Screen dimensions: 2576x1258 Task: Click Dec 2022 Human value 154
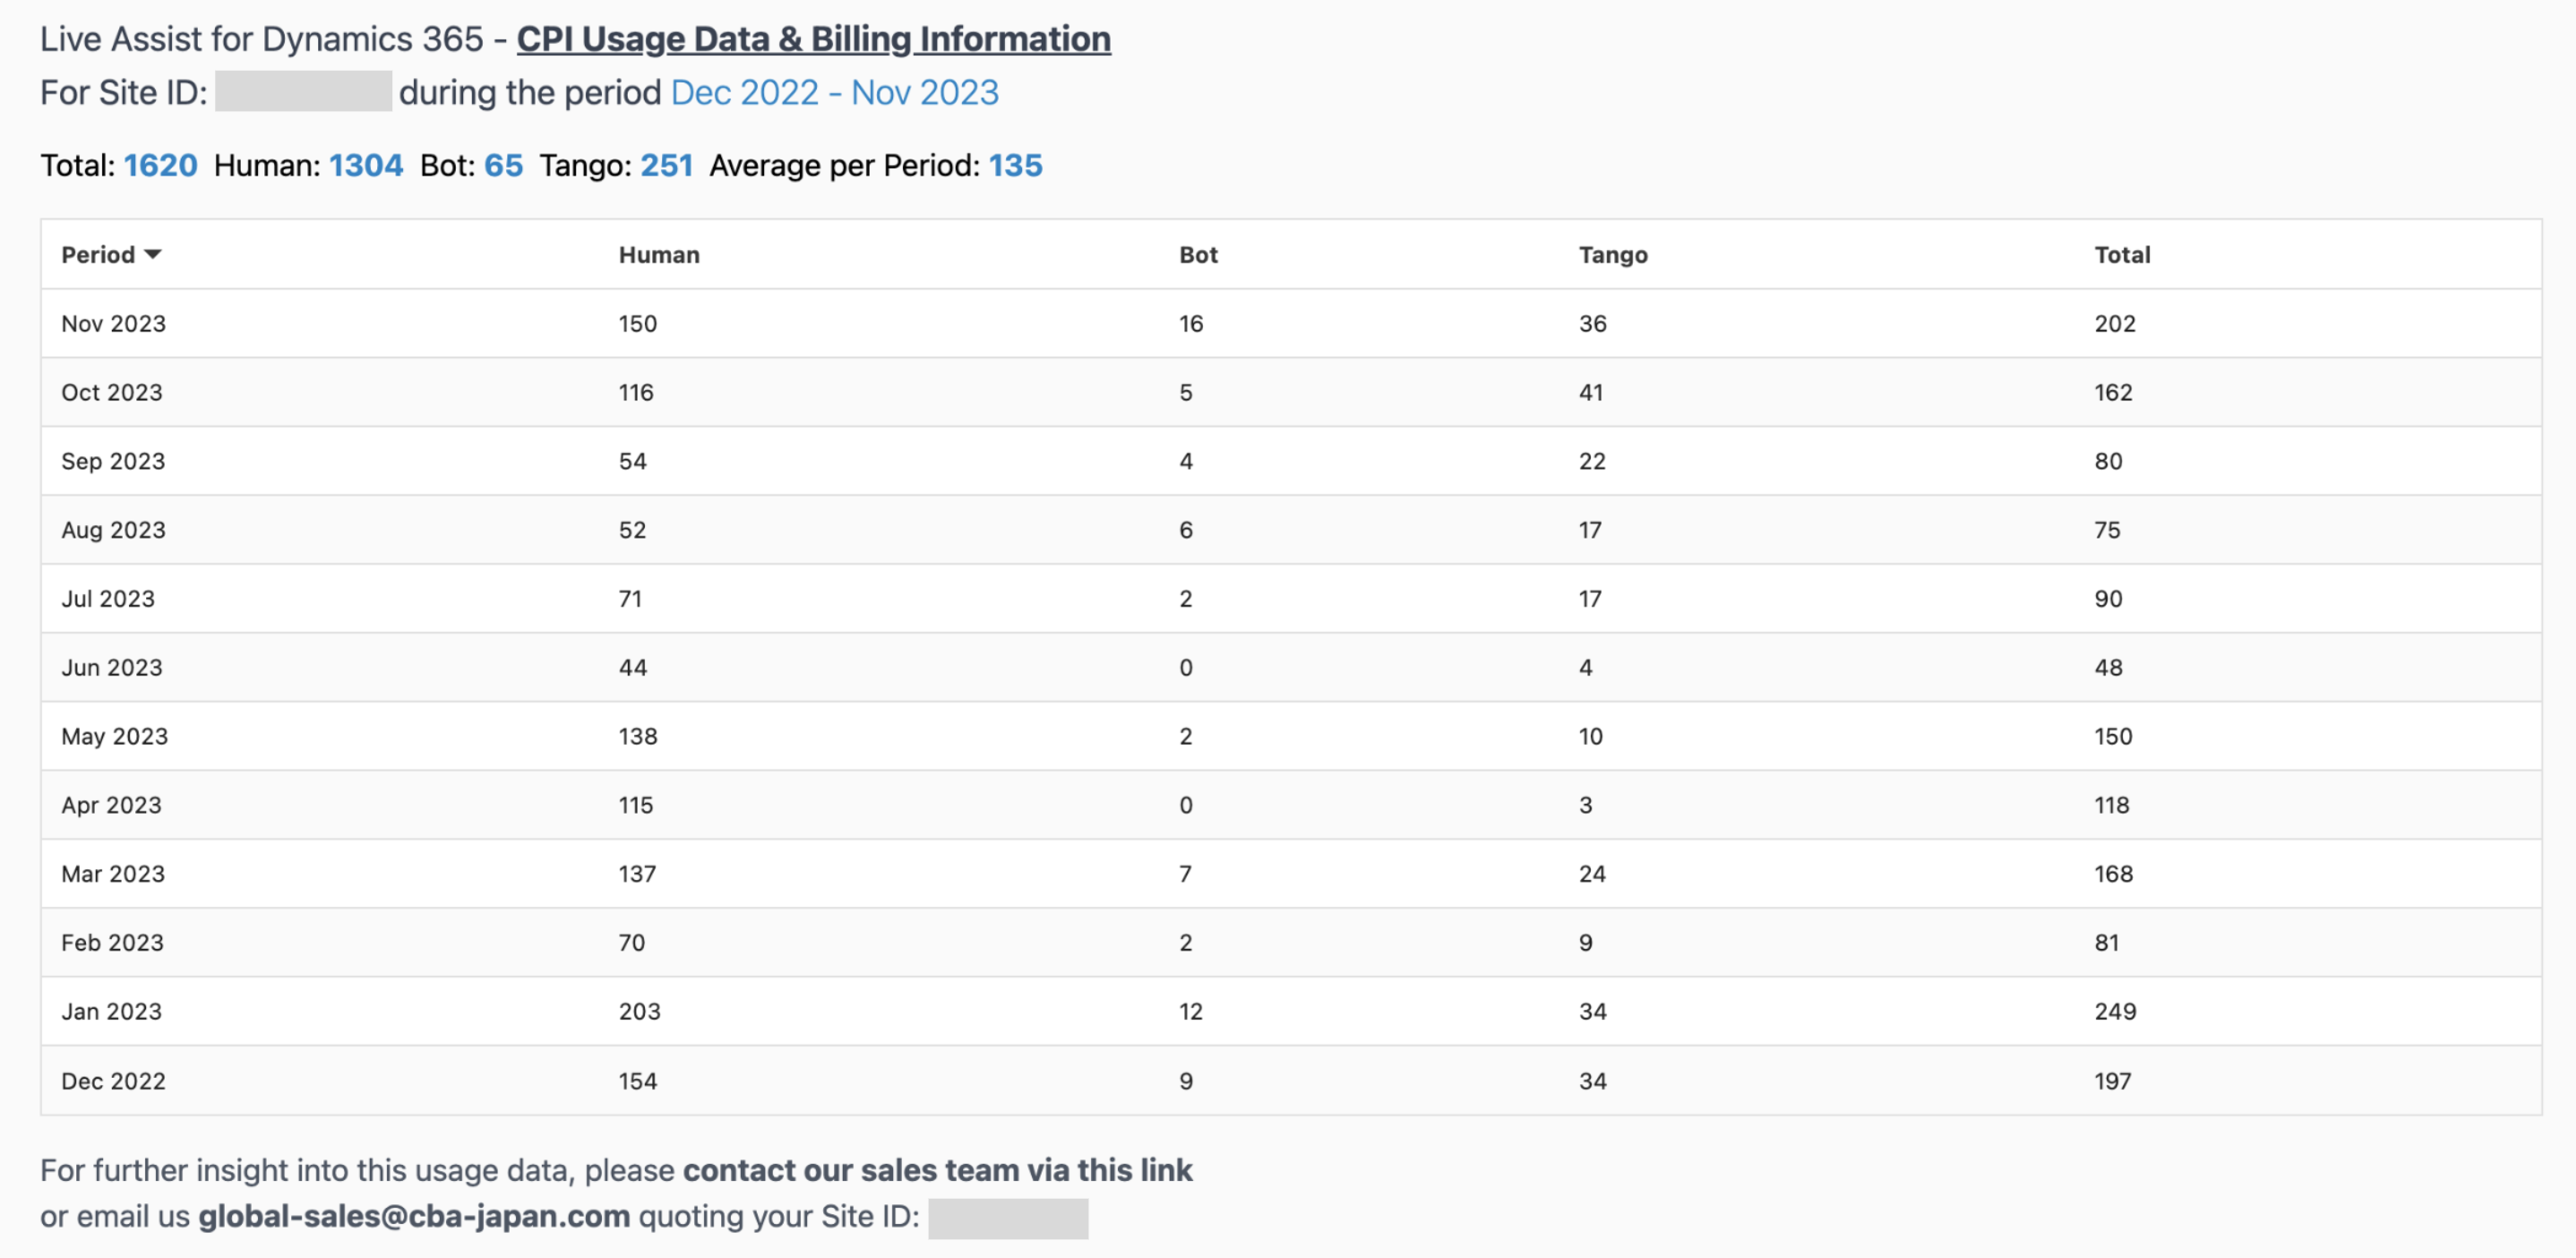click(637, 1080)
